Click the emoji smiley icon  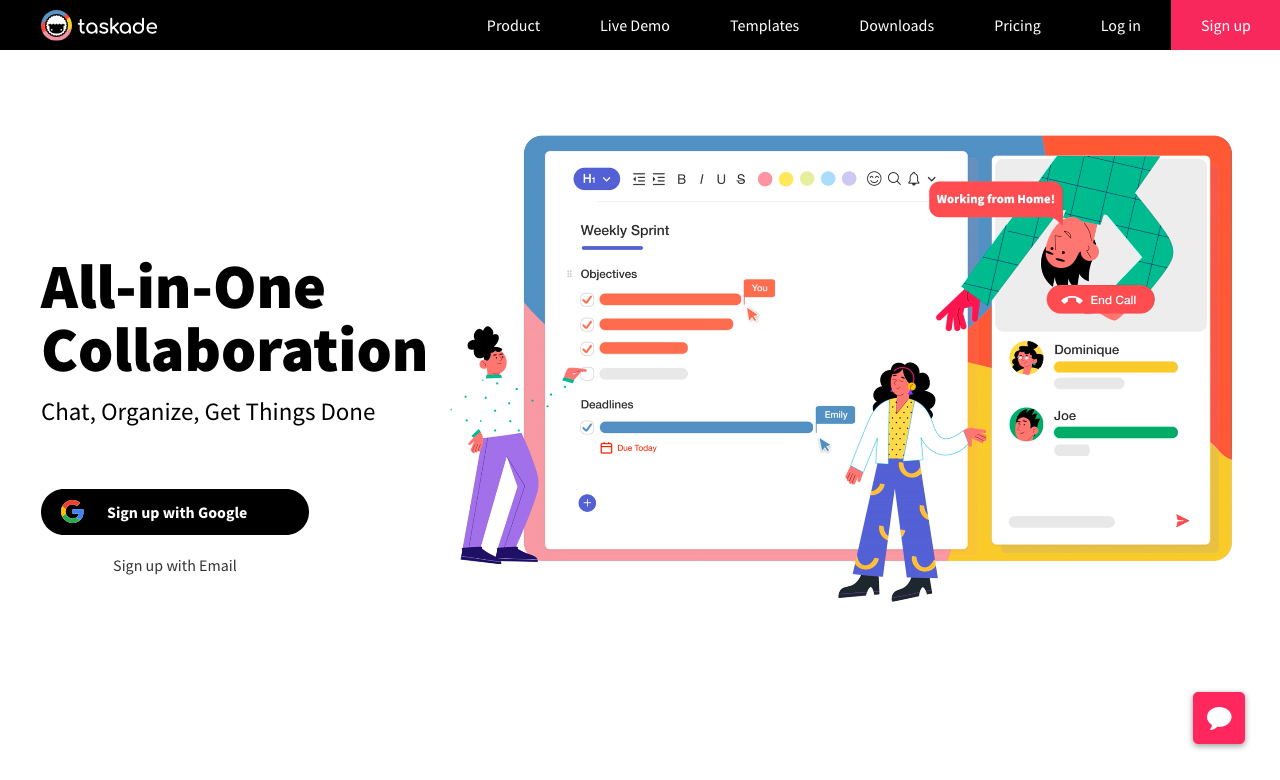(x=874, y=178)
